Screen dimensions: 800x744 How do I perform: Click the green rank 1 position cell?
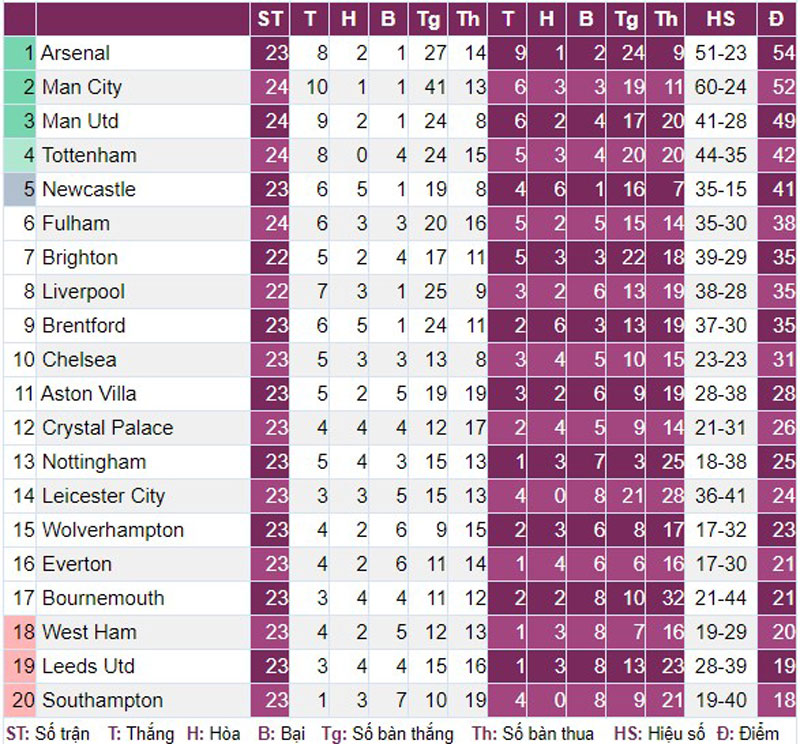click(20, 53)
